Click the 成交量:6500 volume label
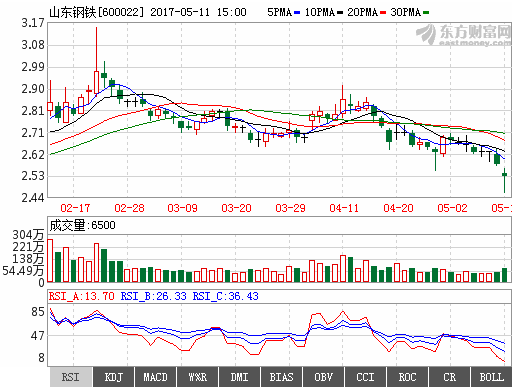The image size is (513, 388). 82,225
